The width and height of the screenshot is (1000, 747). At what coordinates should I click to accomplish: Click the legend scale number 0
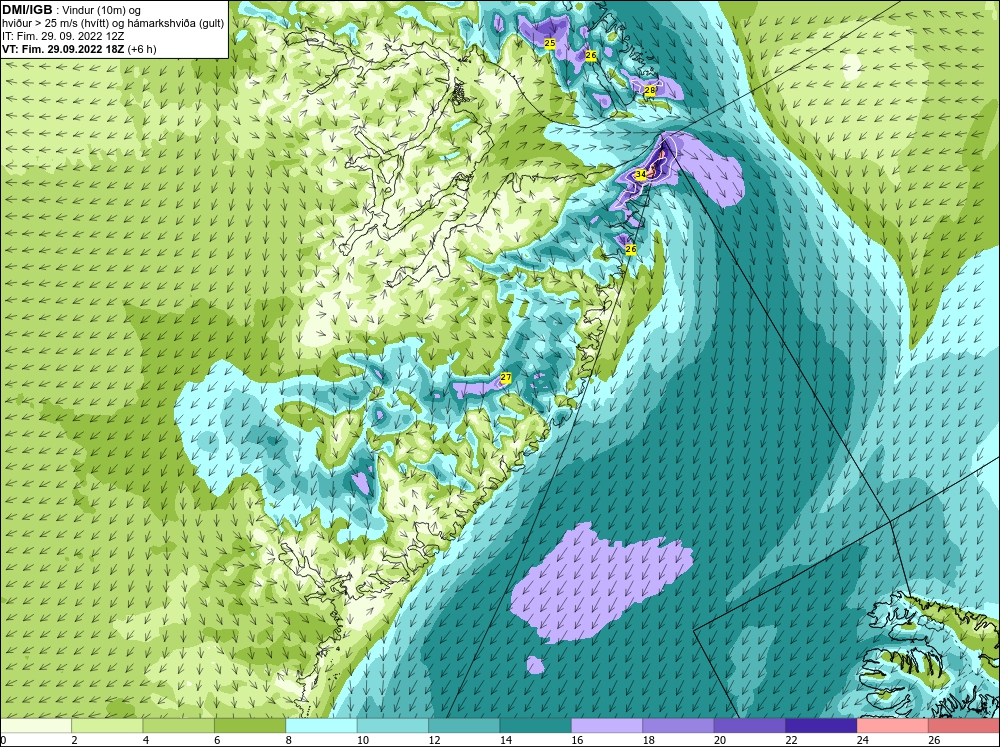click(x=3, y=740)
